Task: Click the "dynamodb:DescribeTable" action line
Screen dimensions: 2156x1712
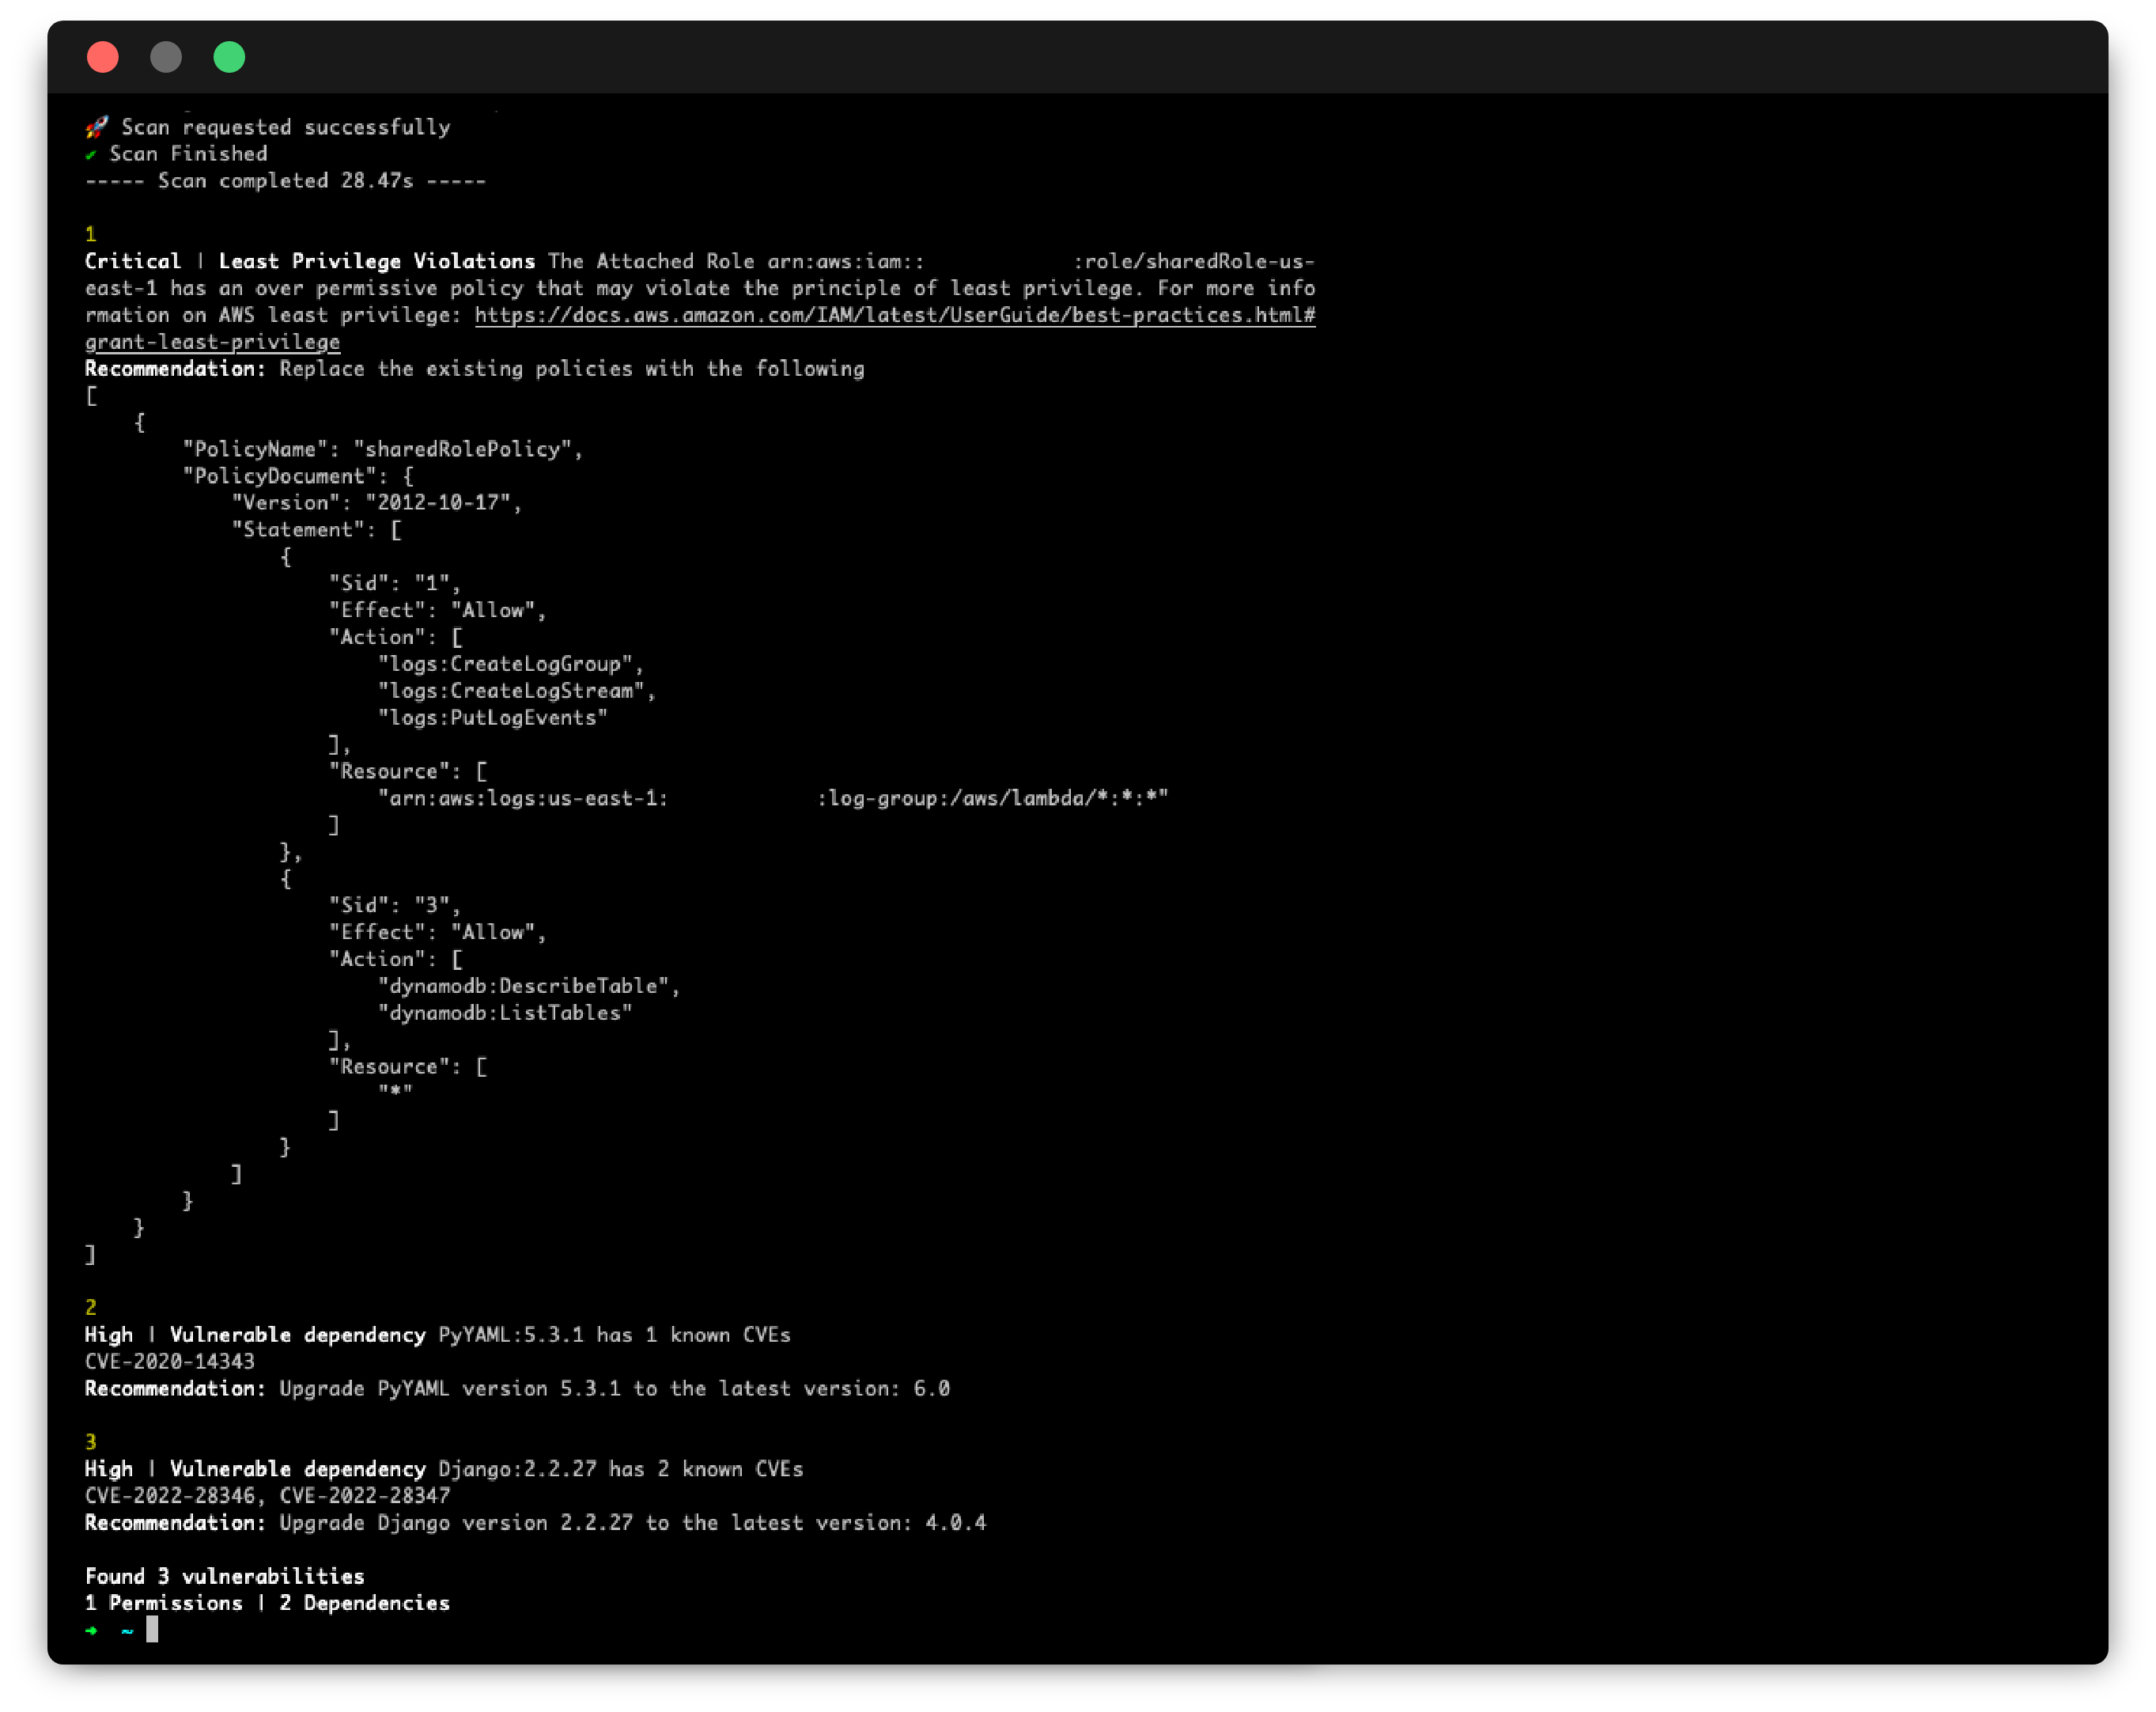Action: [529, 986]
